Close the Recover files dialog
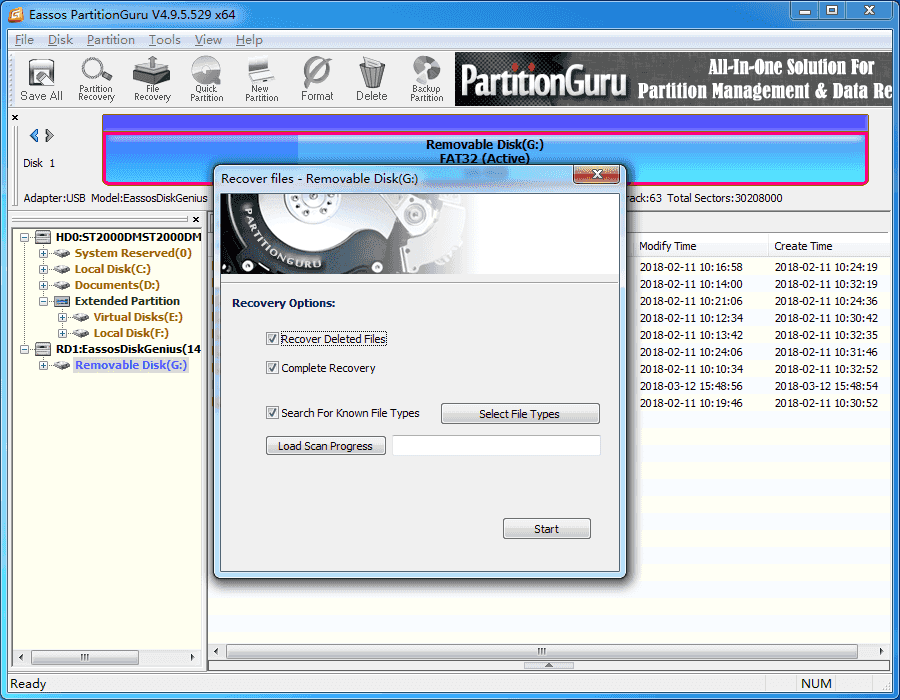 [597, 174]
